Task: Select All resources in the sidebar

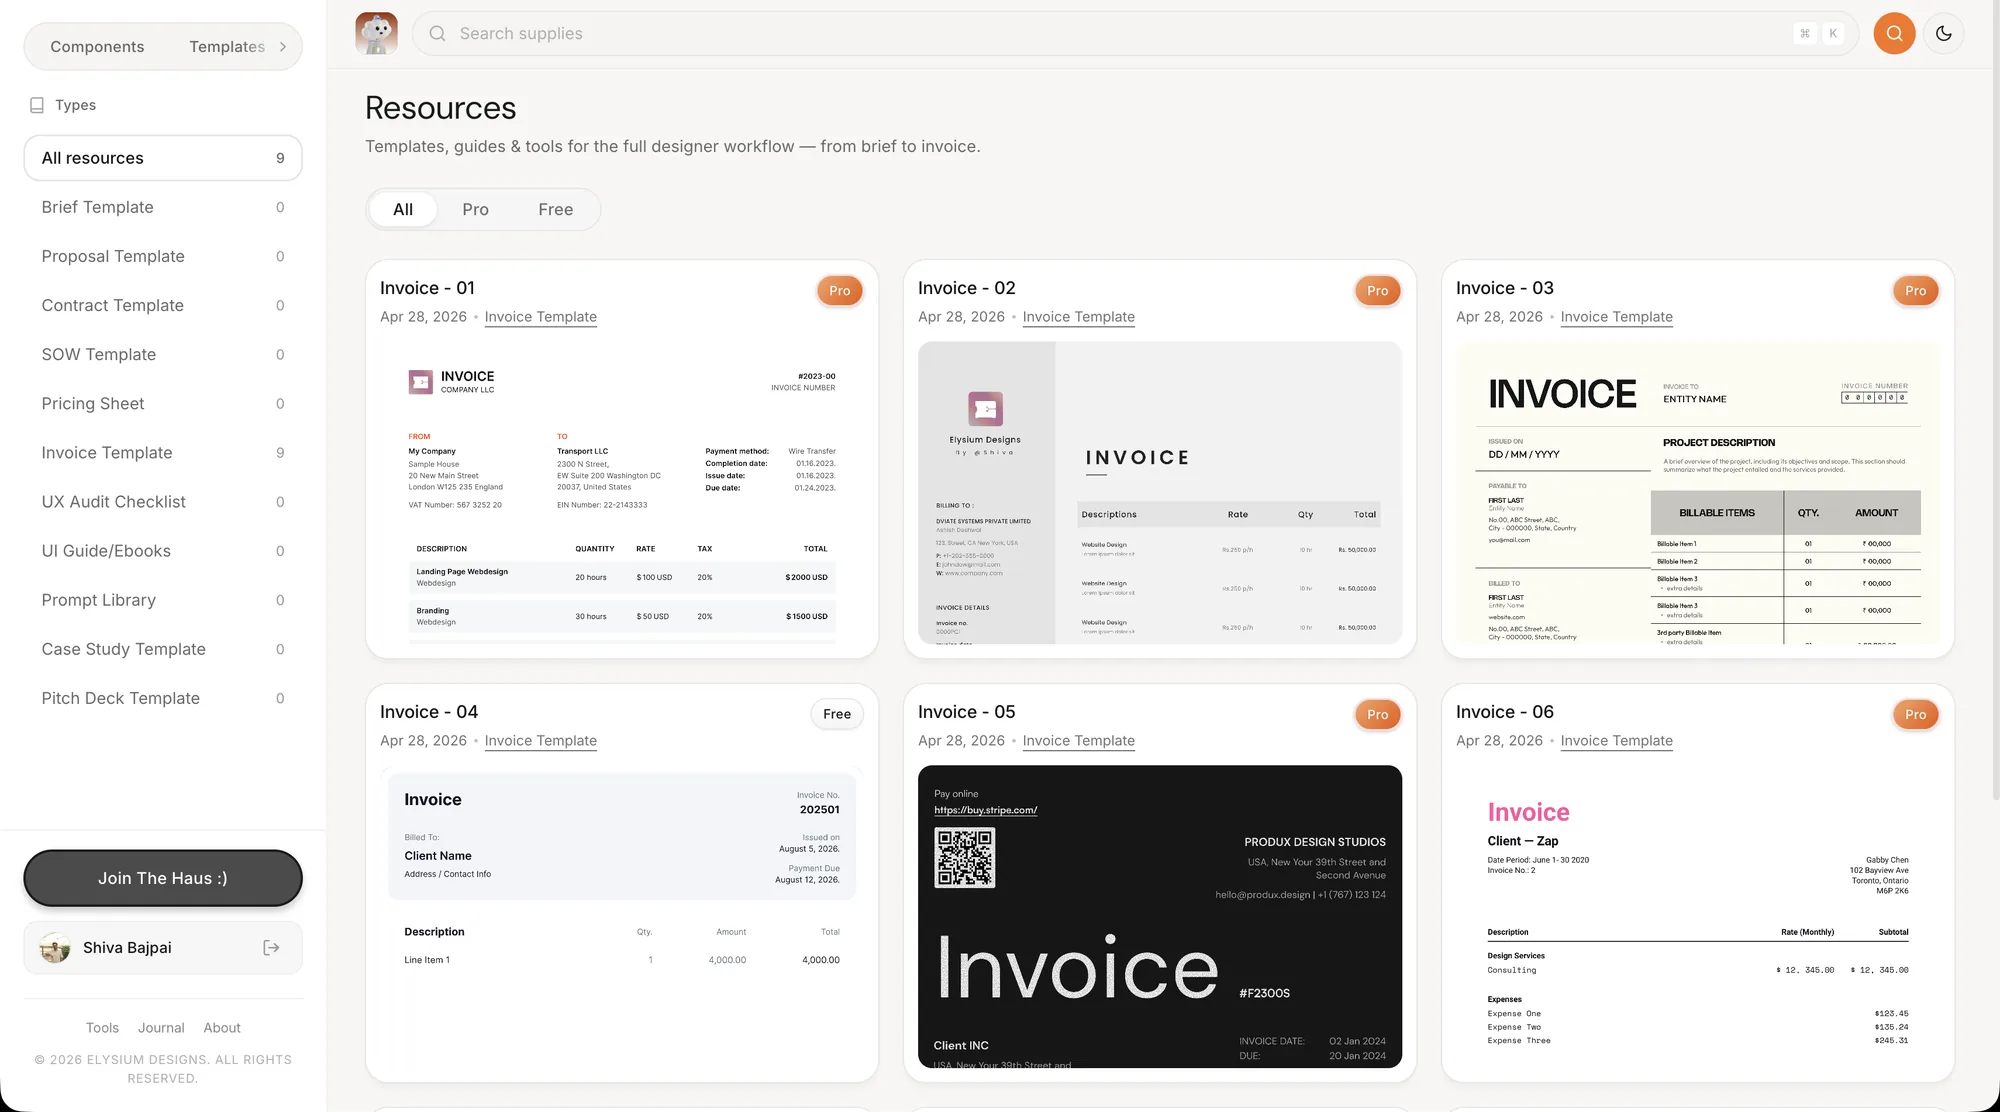Action: 163,158
